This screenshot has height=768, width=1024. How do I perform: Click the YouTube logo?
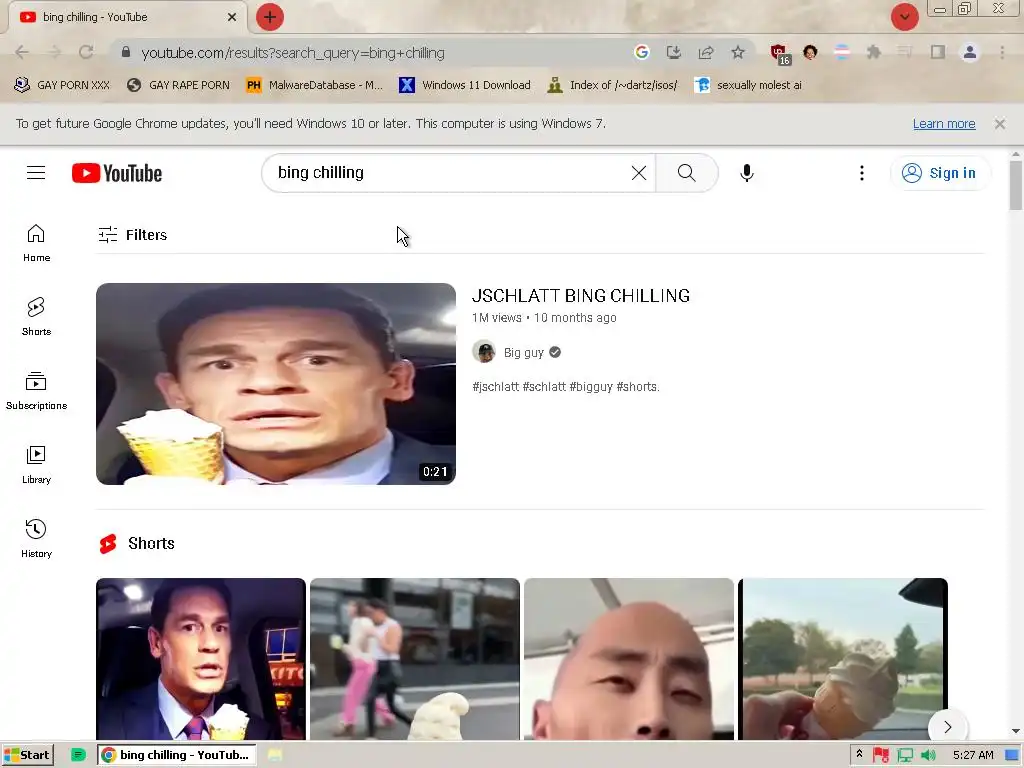pyautogui.click(x=117, y=173)
